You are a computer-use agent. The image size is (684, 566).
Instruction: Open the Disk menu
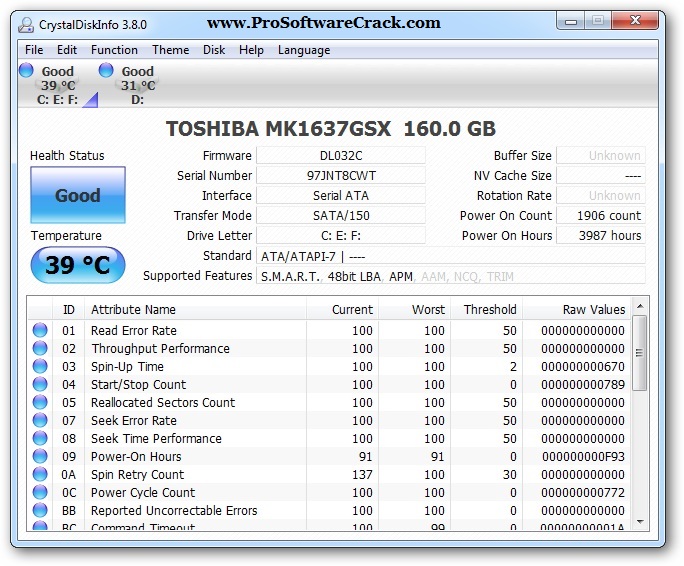coord(214,50)
